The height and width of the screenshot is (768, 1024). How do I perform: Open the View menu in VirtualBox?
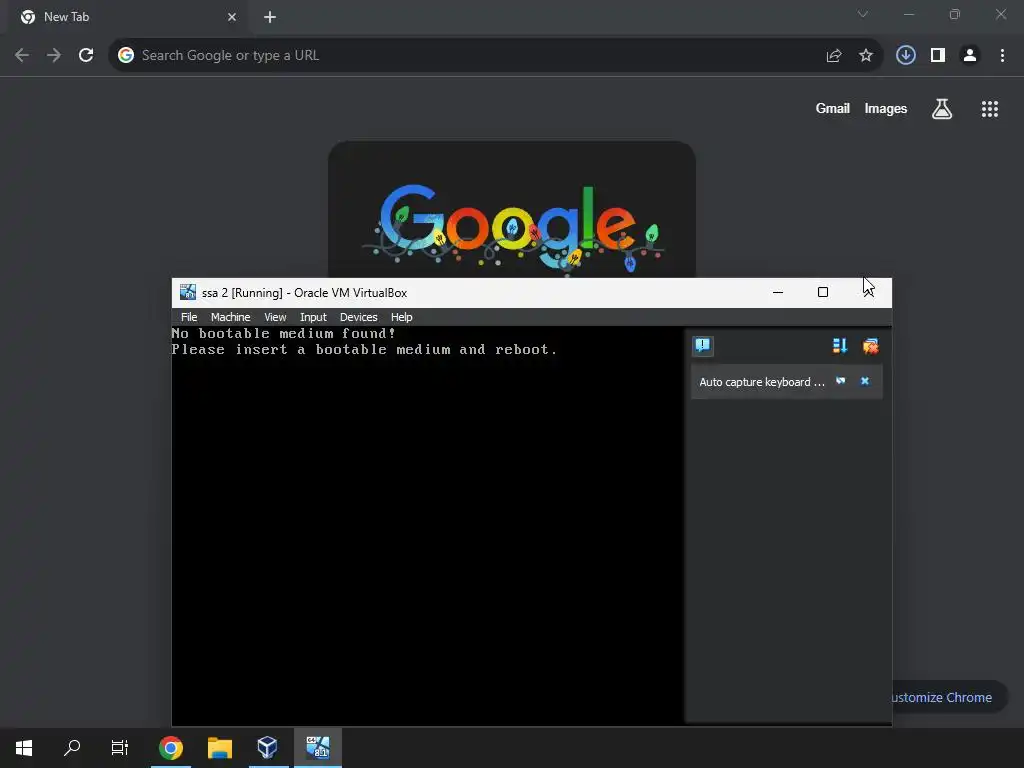click(275, 317)
